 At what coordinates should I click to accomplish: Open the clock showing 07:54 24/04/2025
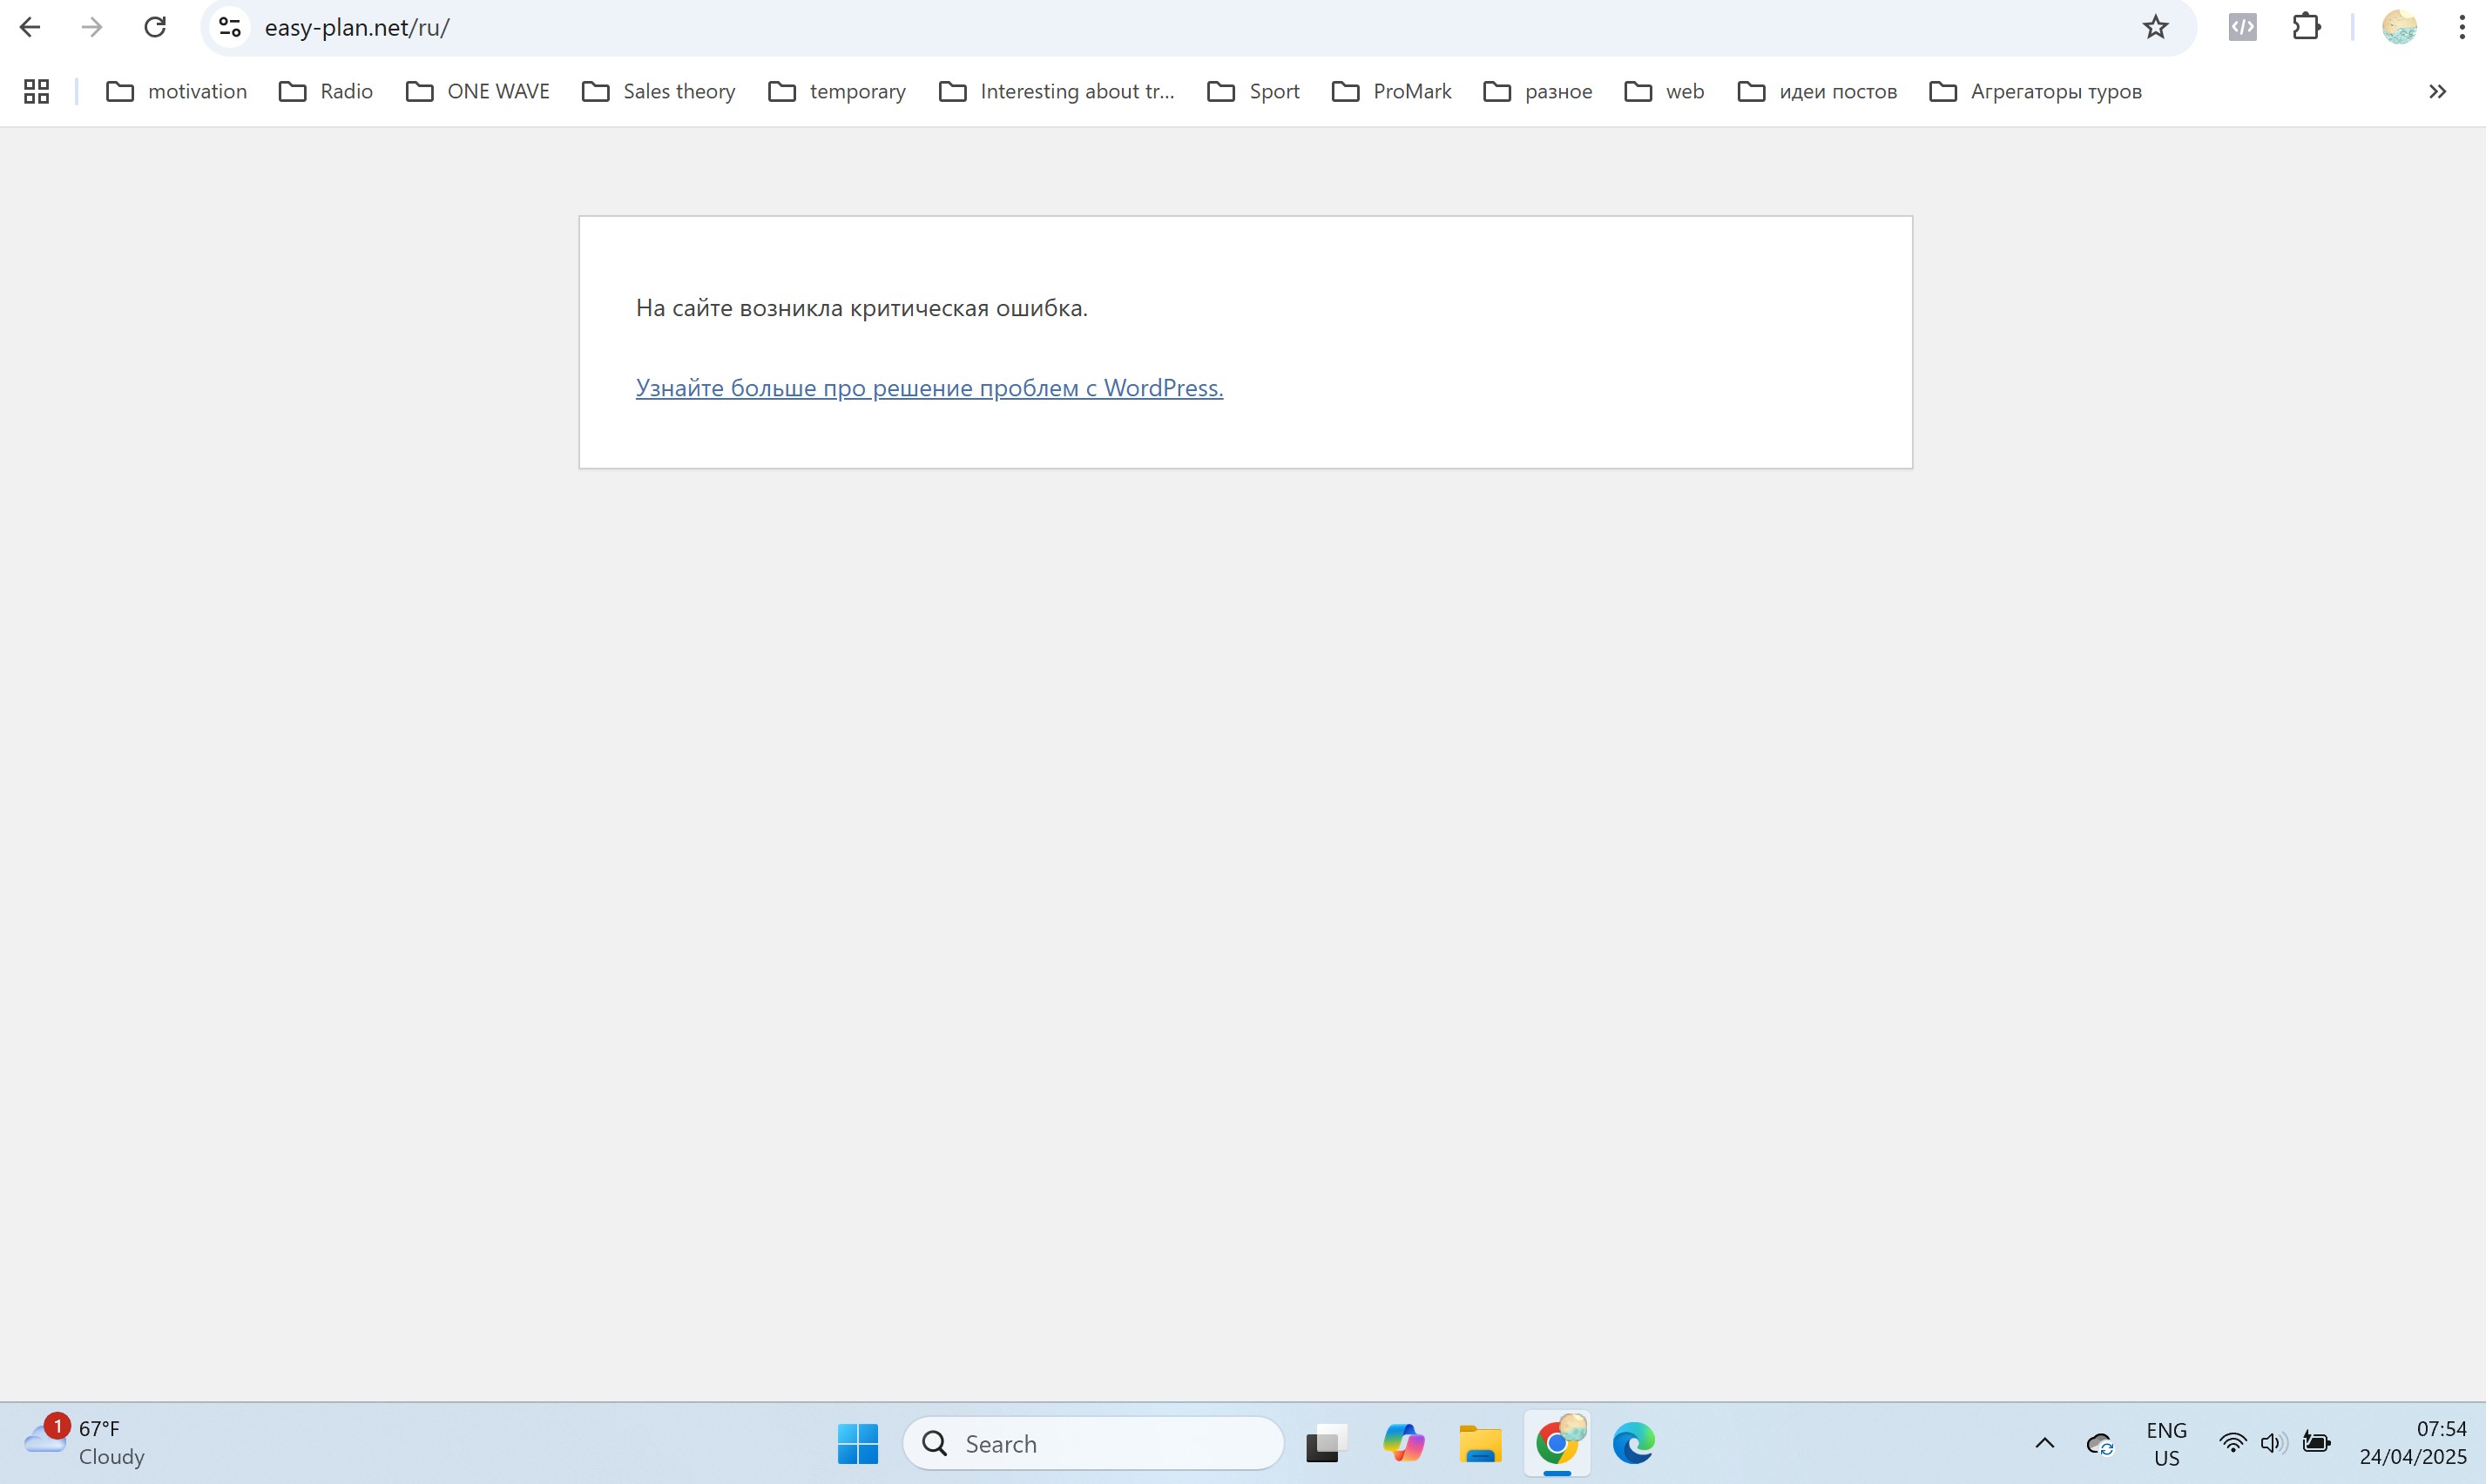2413,1443
